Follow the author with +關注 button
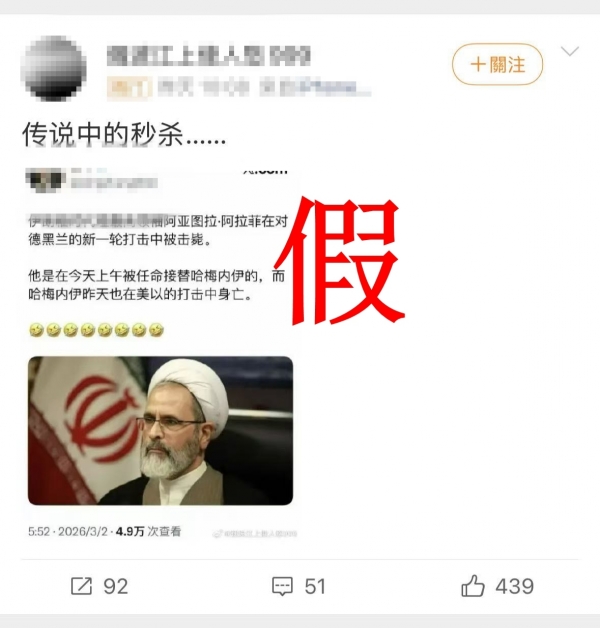The height and width of the screenshot is (628, 600). coord(497,64)
